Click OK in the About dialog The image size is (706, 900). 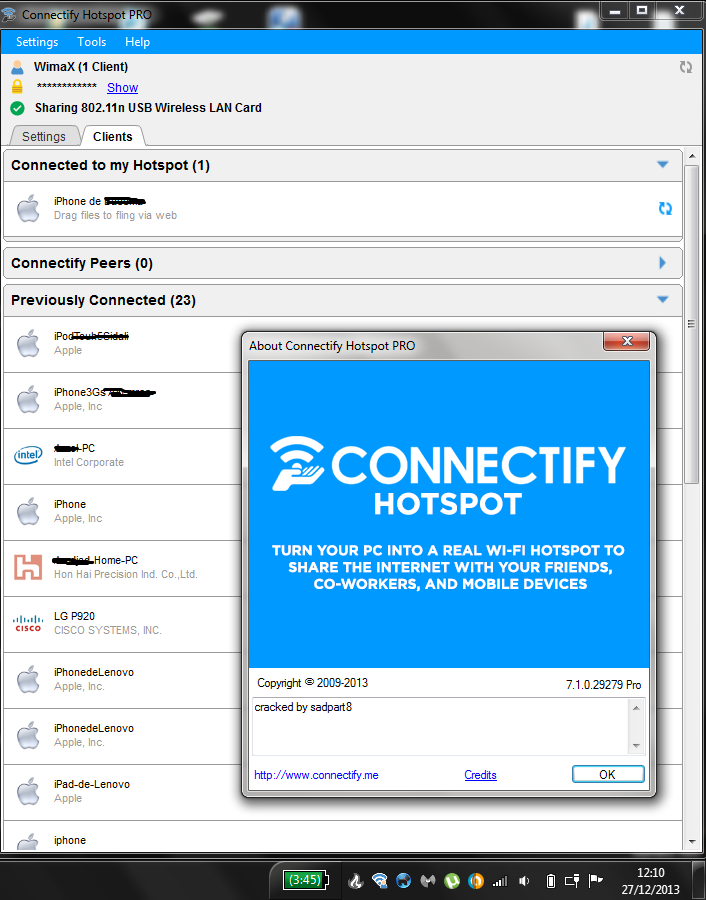pos(608,774)
